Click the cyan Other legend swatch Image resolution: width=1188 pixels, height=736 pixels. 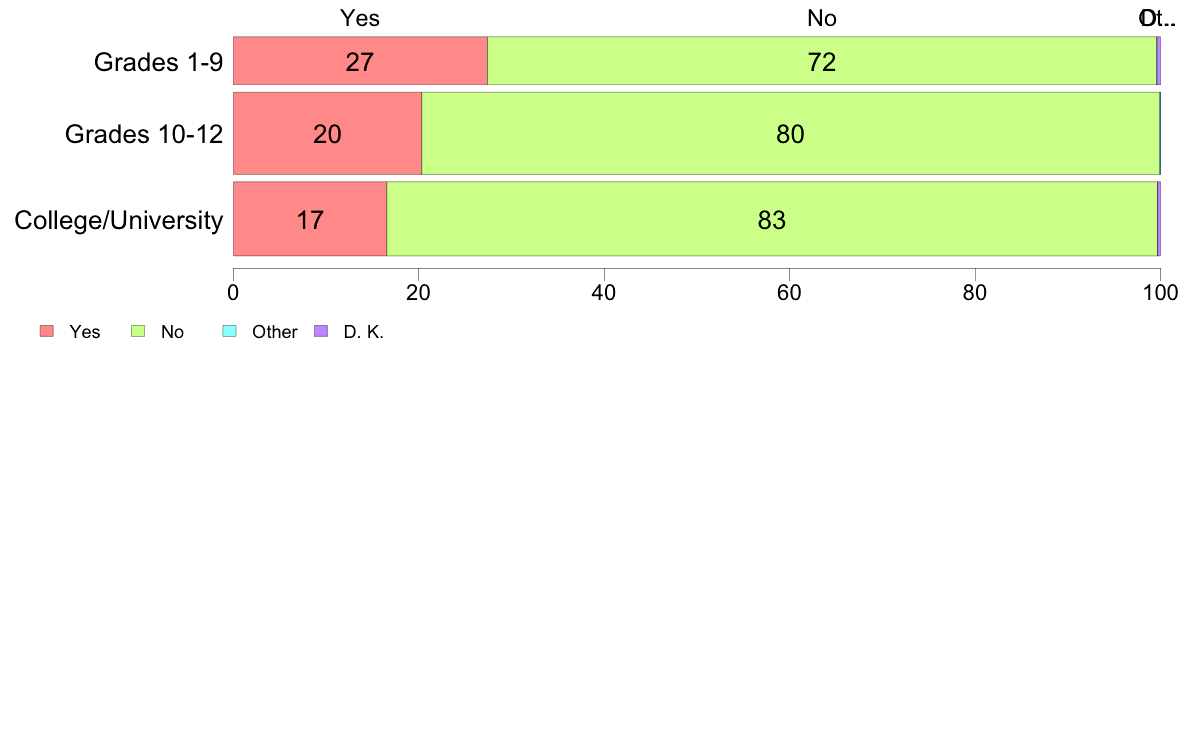[x=230, y=331]
